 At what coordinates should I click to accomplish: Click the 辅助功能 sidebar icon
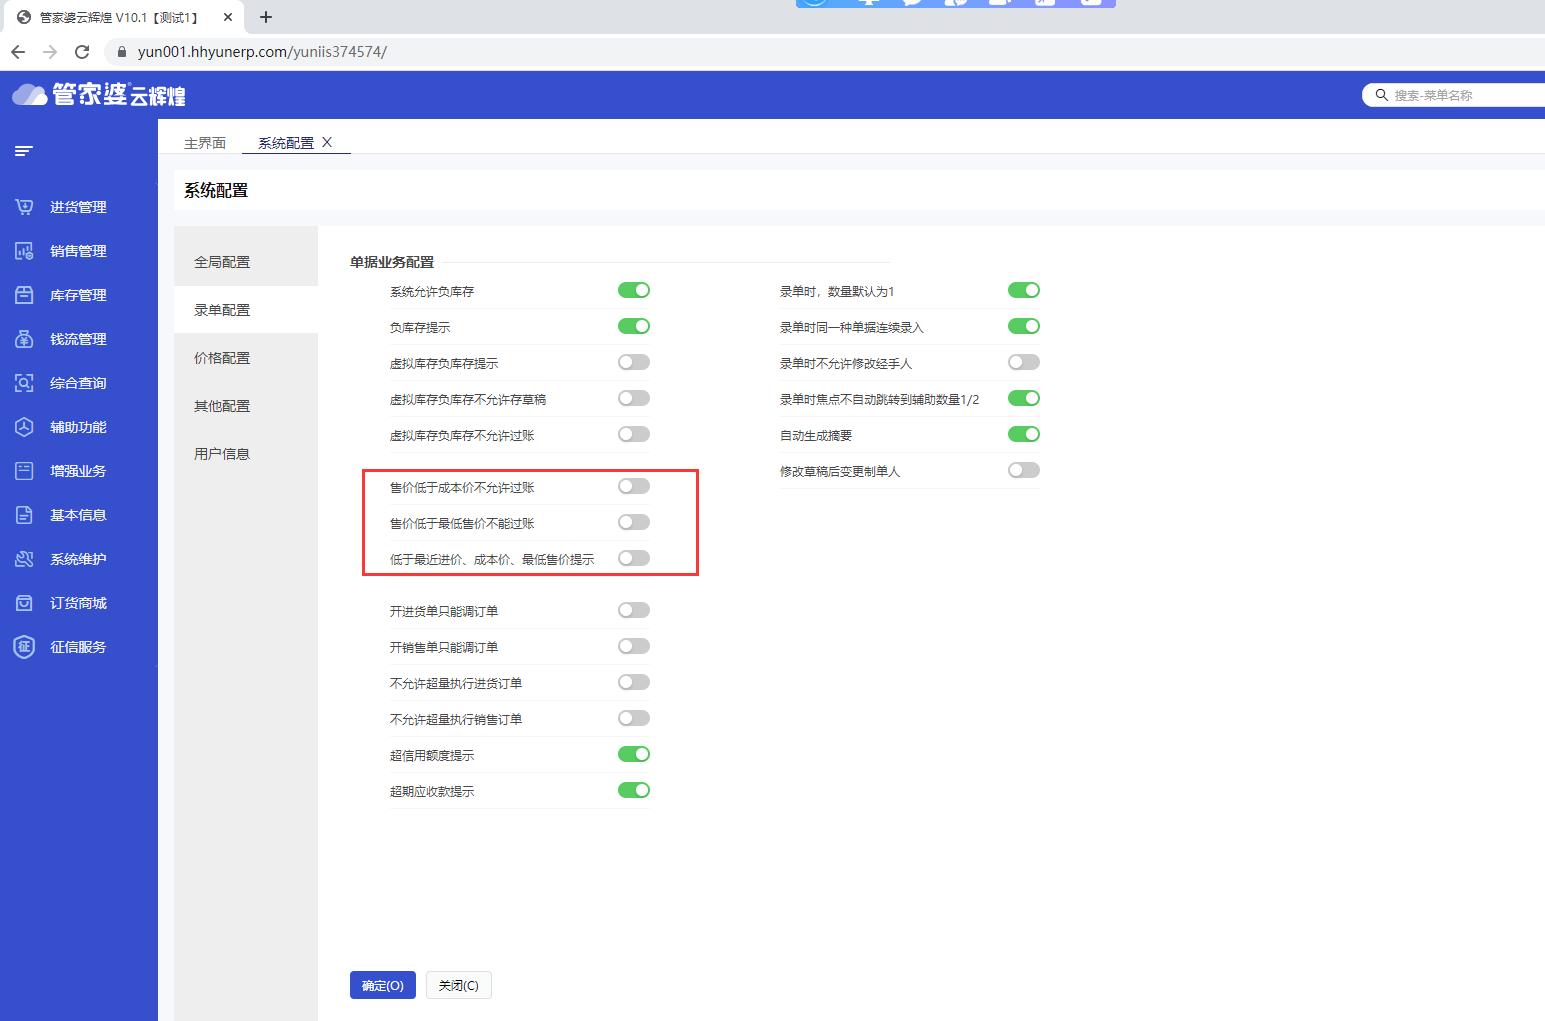pos(24,427)
